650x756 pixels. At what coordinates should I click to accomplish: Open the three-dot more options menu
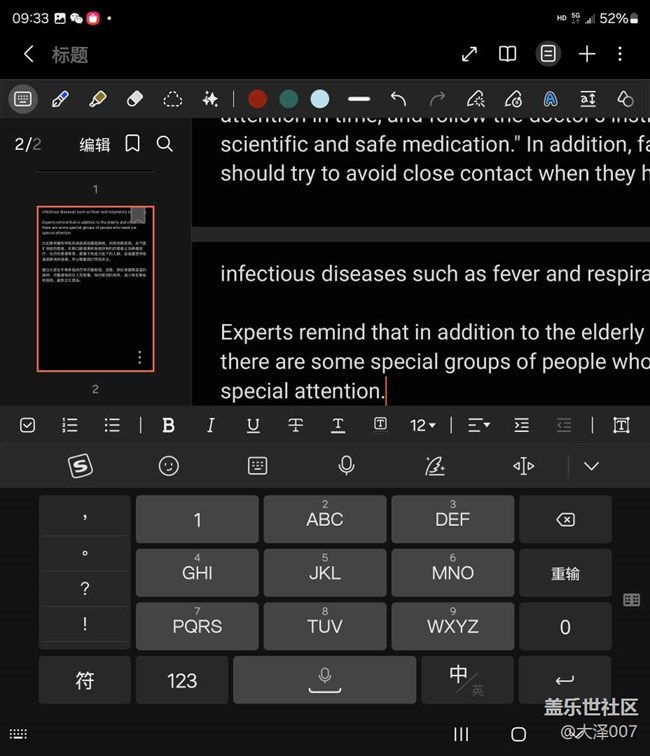pyautogui.click(x=620, y=54)
